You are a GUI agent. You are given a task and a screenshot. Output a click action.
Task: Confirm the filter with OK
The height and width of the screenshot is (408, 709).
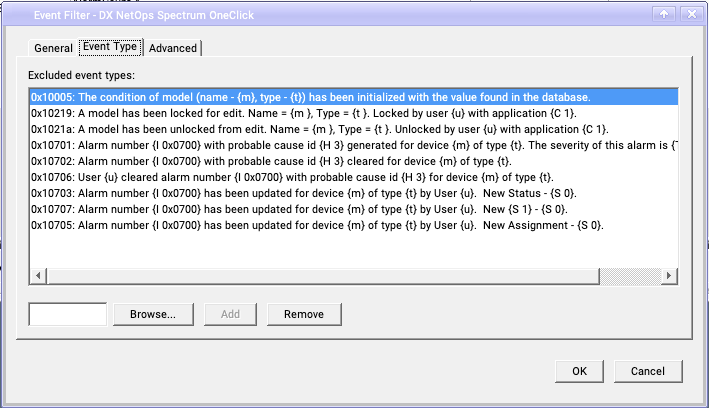(x=579, y=371)
